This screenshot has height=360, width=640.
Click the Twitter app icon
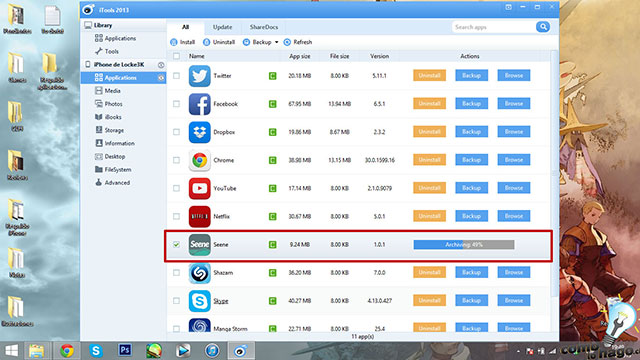[x=199, y=76]
